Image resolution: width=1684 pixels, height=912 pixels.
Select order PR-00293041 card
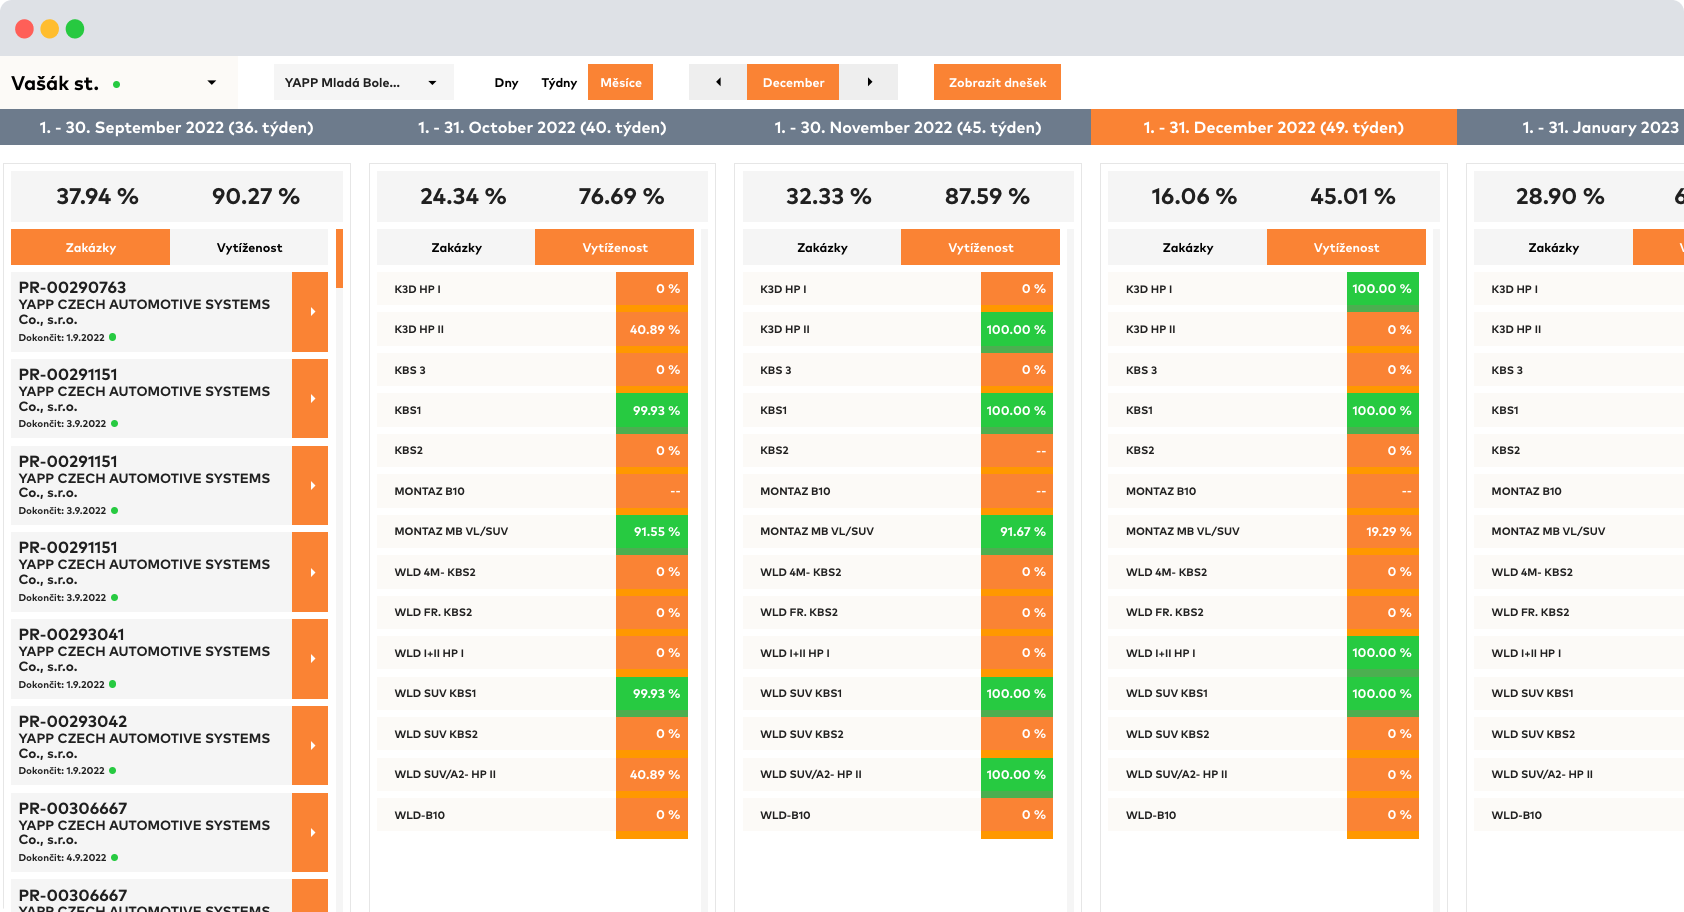tap(151, 659)
